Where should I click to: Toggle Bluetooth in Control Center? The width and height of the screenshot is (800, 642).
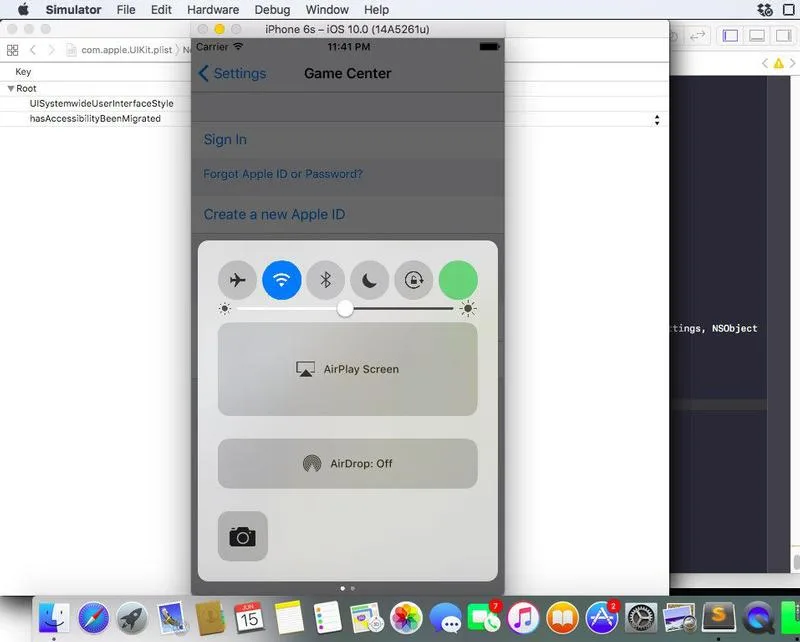pyautogui.click(x=326, y=280)
